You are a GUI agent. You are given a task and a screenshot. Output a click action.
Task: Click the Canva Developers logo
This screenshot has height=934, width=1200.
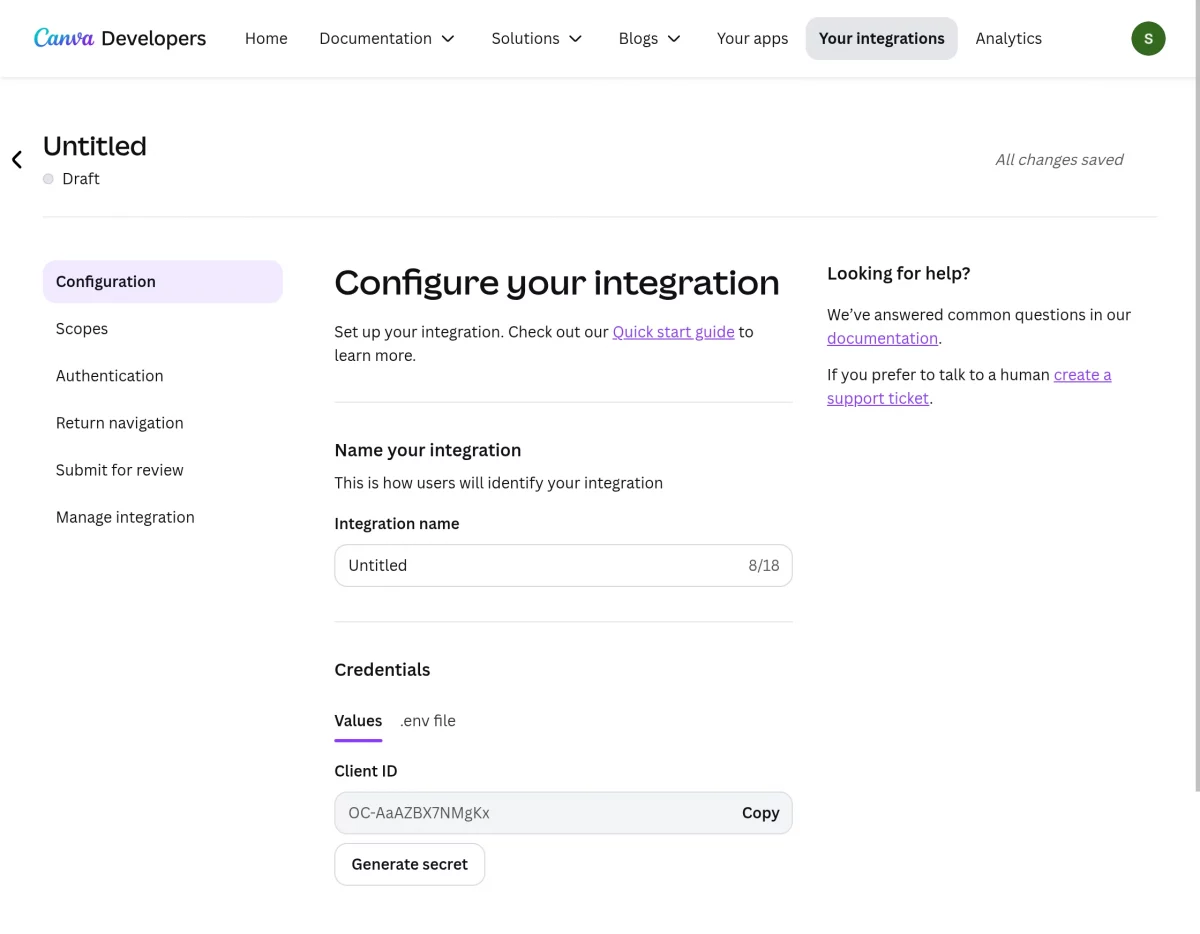tap(120, 38)
